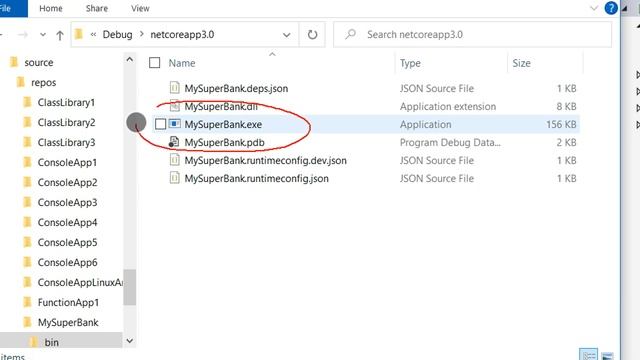The height and width of the screenshot is (360, 640).
Task: Click the 156 KB size cell
Action: point(561,124)
